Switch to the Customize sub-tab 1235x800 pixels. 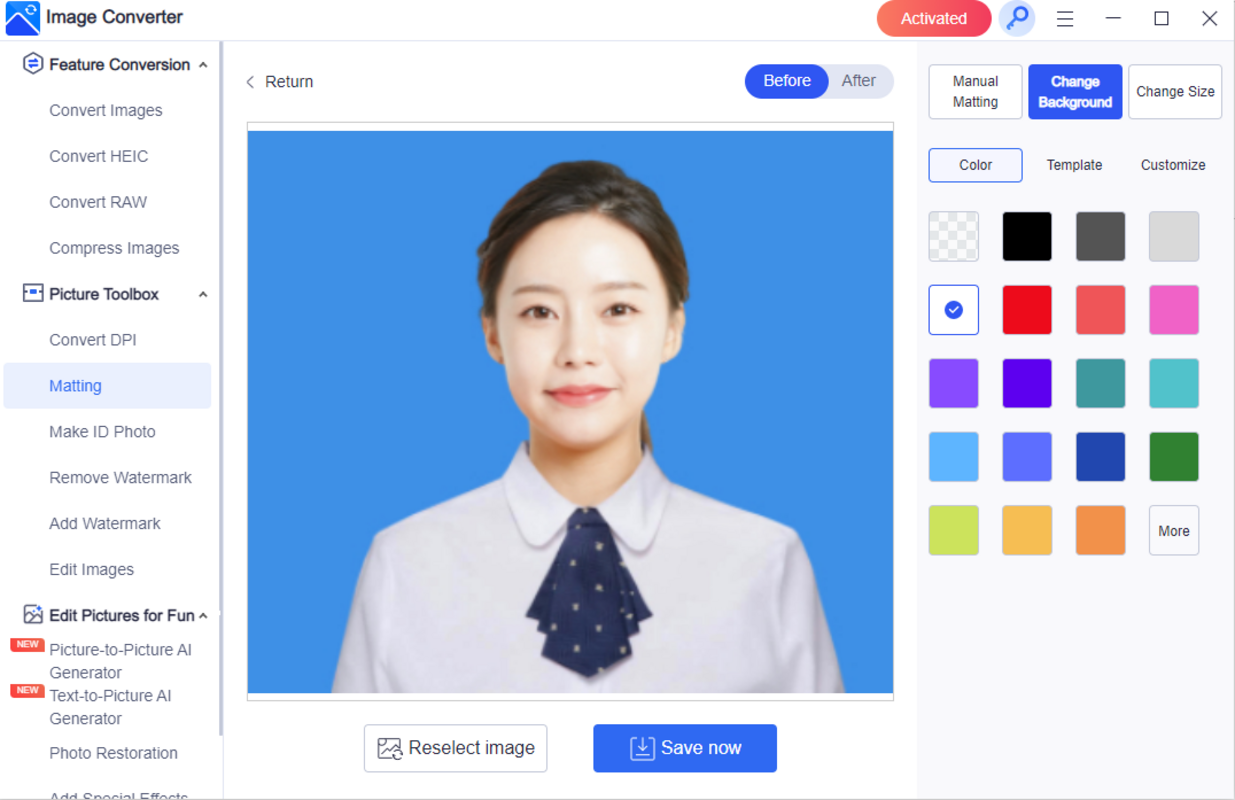(x=1173, y=165)
